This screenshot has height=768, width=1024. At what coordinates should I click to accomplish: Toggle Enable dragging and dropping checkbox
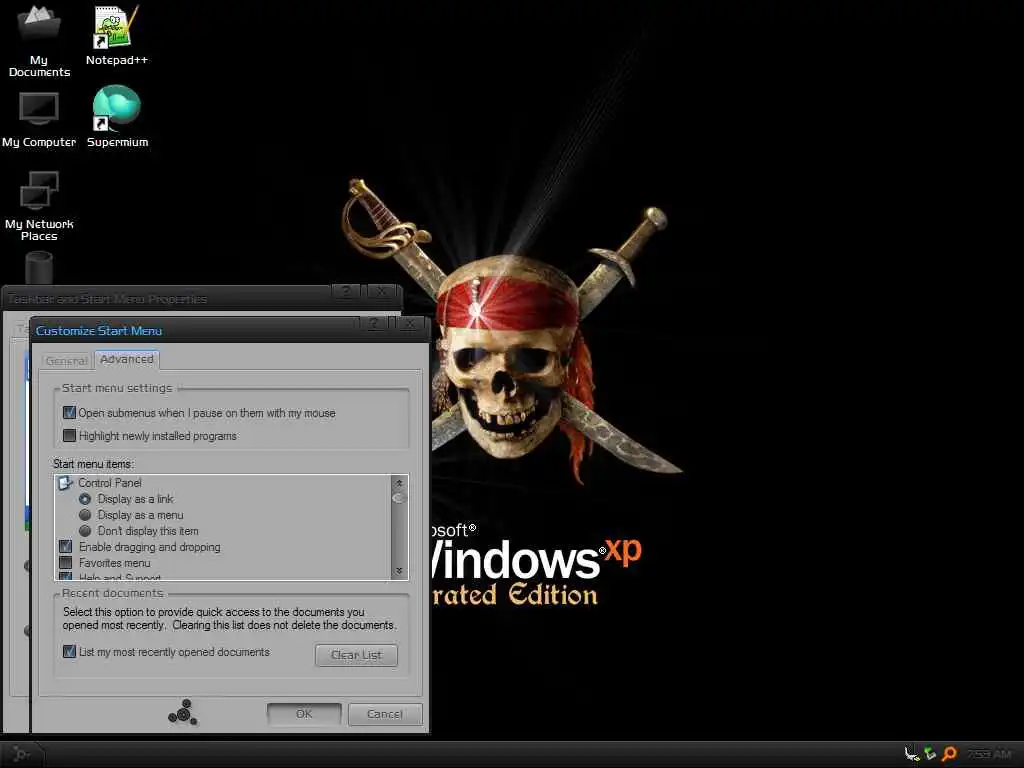(x=65, y=547)
